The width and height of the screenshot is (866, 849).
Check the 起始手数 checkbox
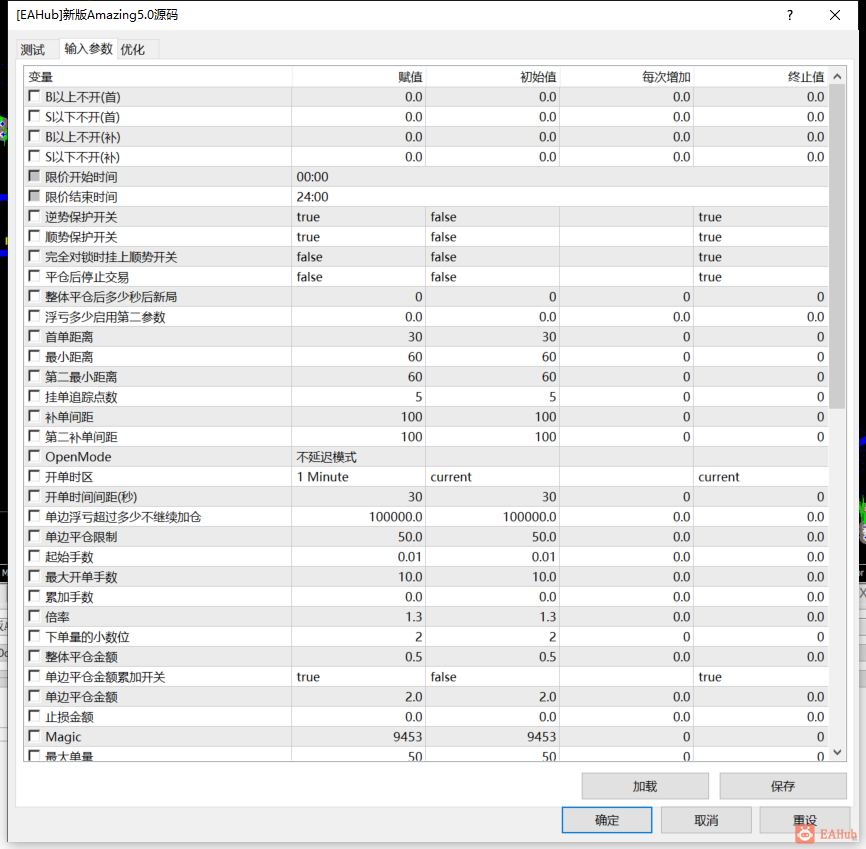click(34, 556)
